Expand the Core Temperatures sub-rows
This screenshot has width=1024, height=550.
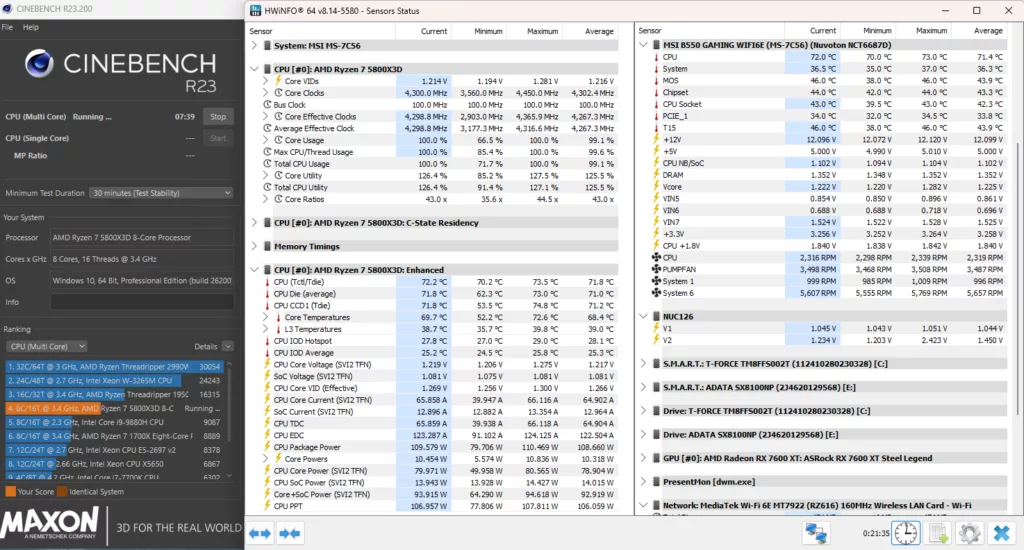[x=266, y=317]
